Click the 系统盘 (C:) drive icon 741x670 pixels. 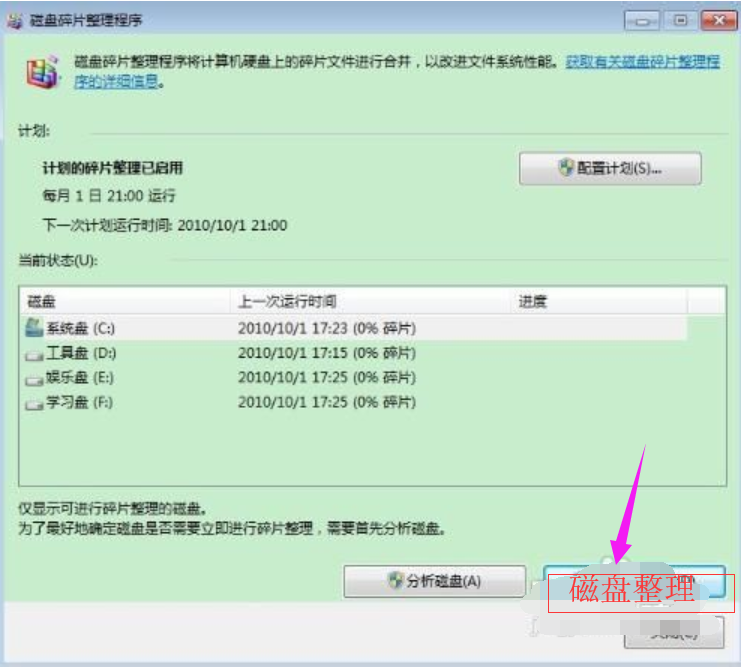pyautogui.click(x=34, y=327)
